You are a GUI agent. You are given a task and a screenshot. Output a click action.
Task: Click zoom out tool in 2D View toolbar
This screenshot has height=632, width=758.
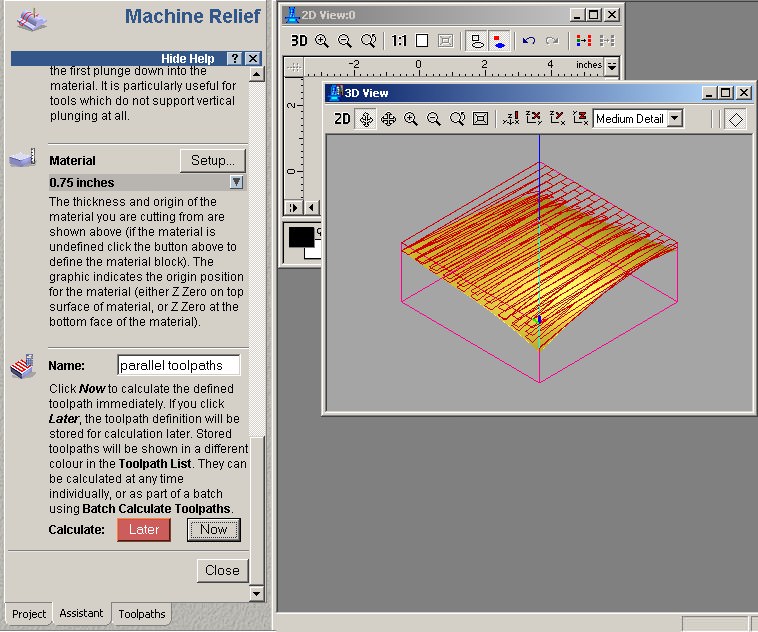[x=345, y=41]
